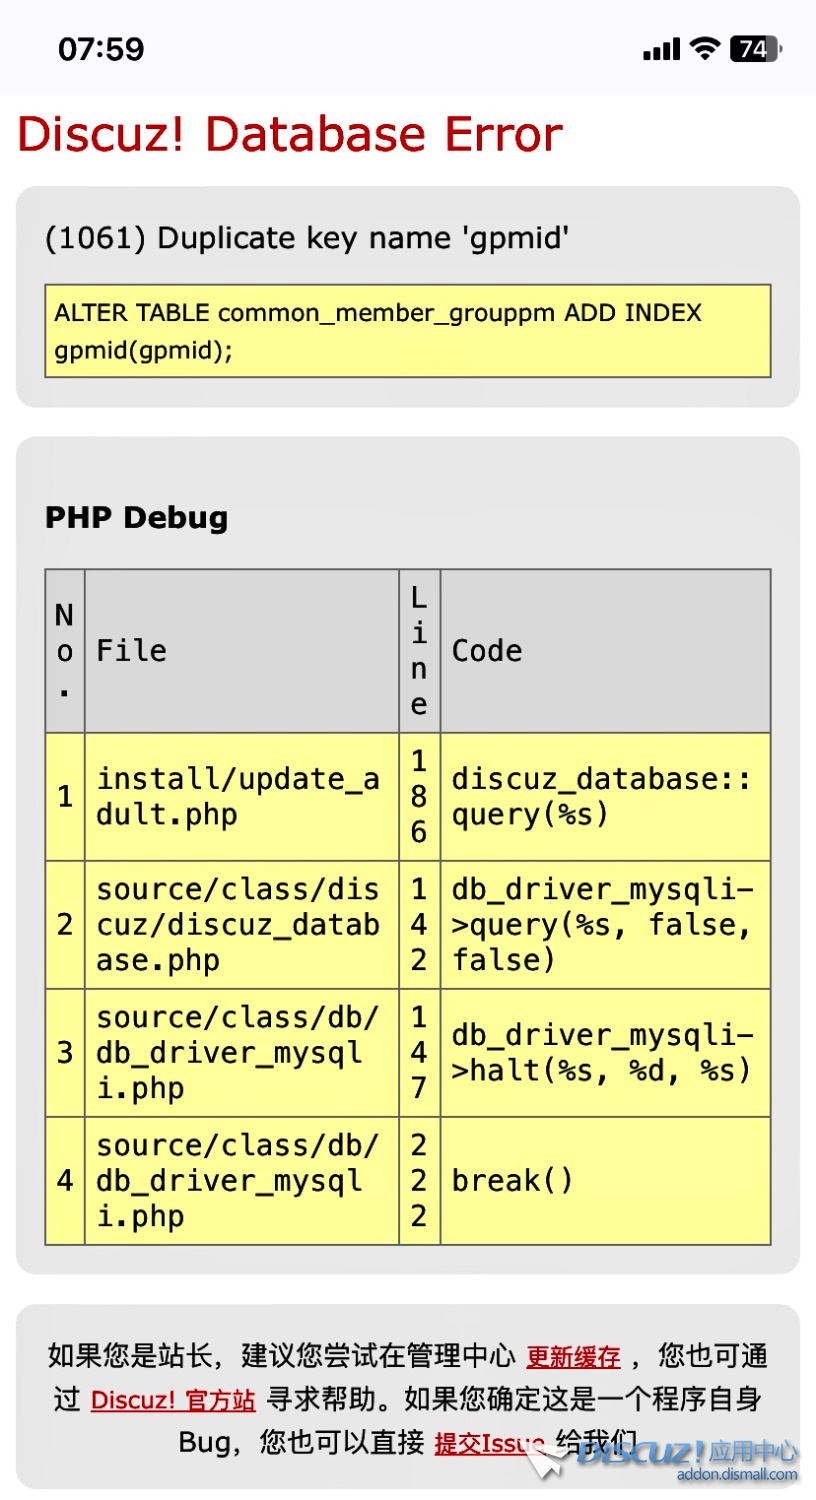Select db_driver_mysqli.php file cell in row 4

242,1181
